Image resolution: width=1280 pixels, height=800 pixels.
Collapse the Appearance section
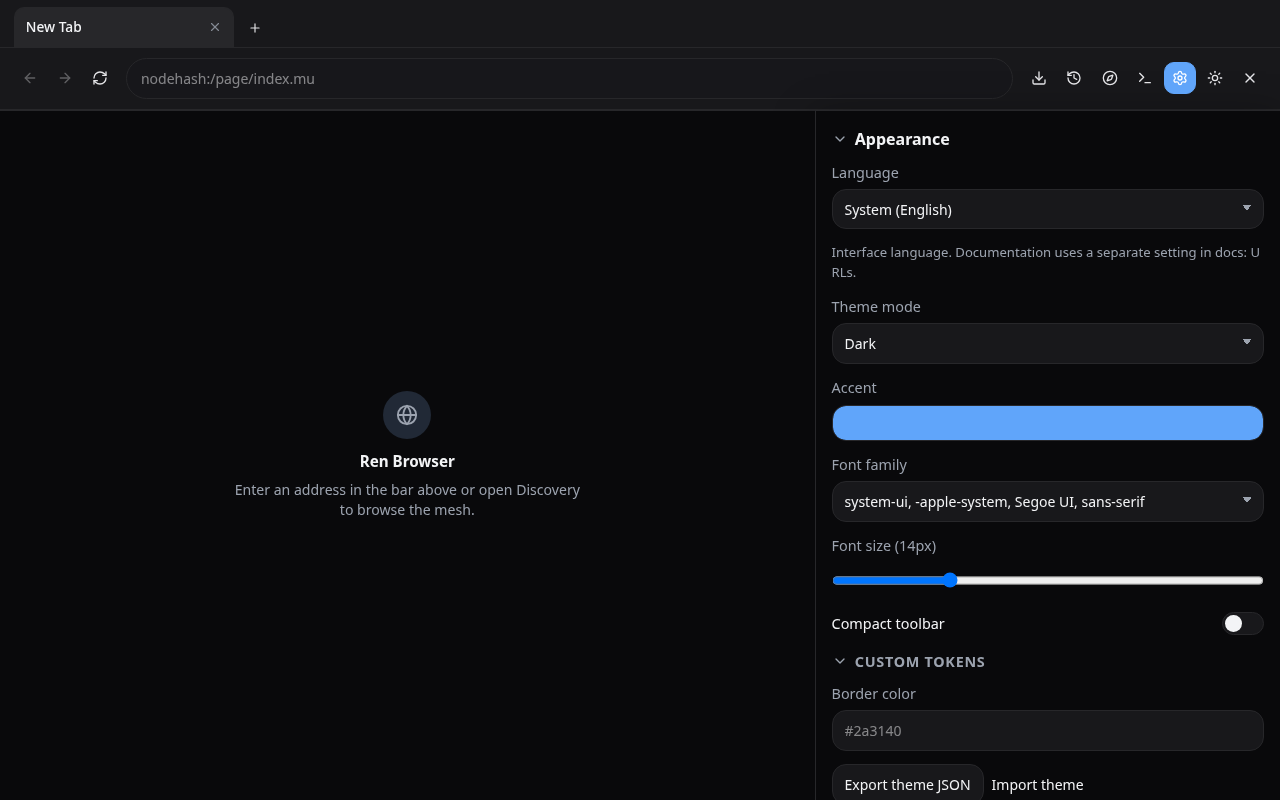pos(891,139)
